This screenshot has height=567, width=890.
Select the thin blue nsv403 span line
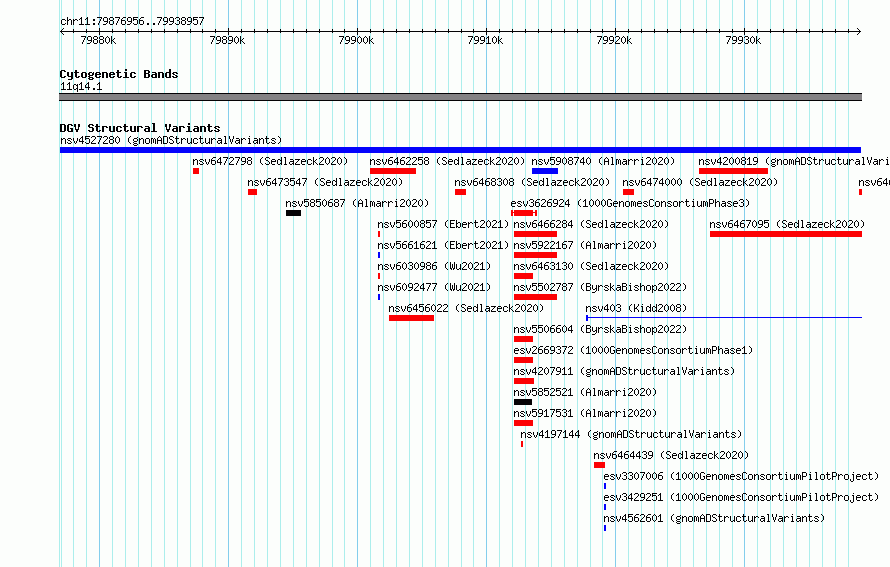724,318
